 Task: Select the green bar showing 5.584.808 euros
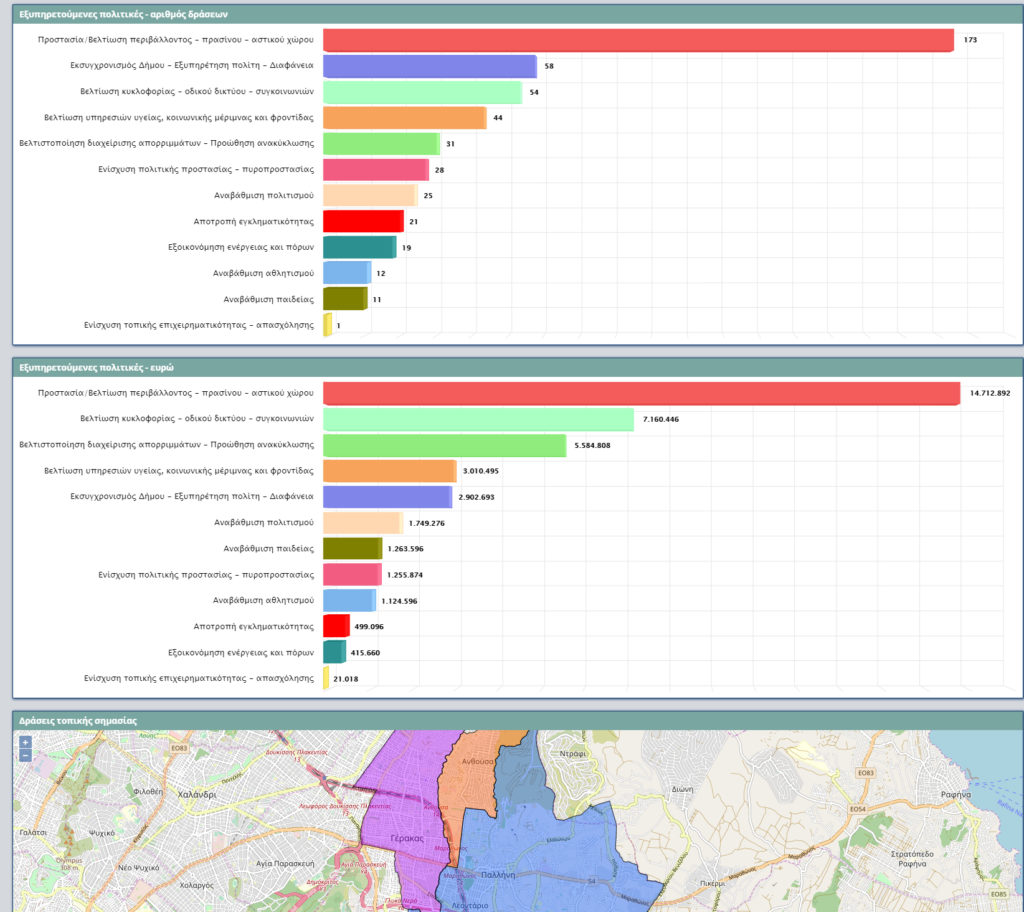444,445
